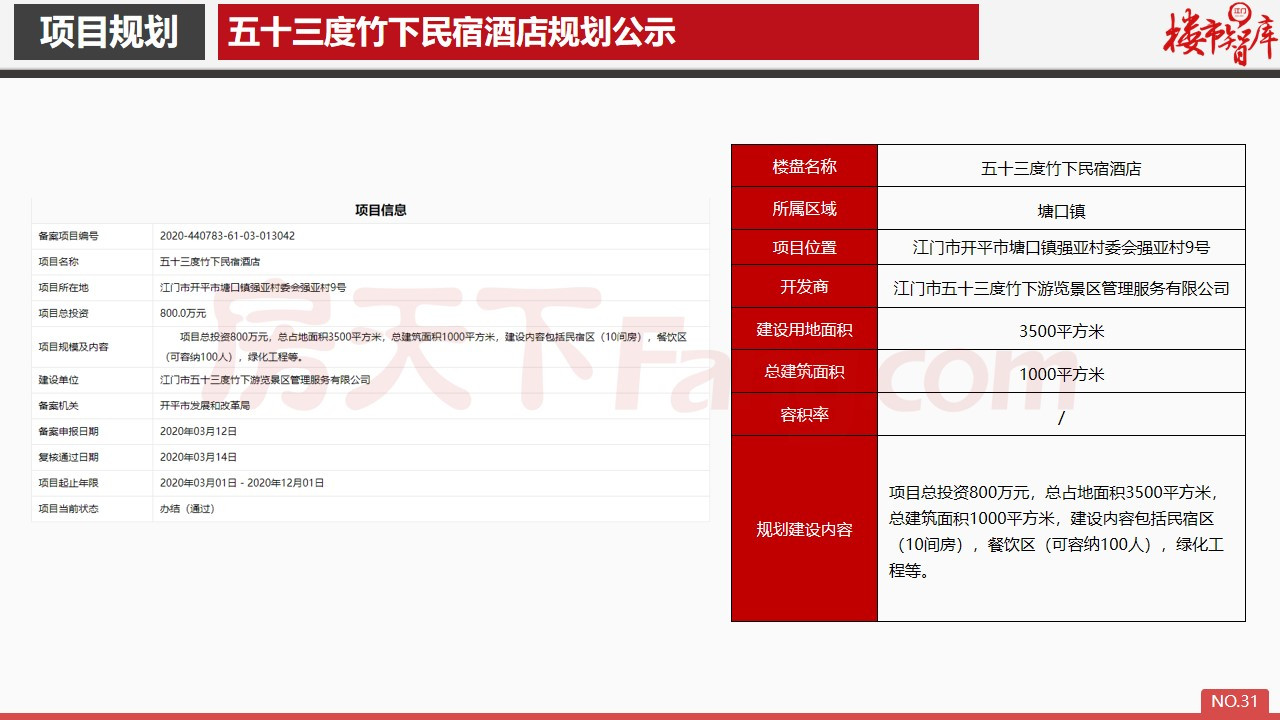The image size is (1280, 720).
Task: Click the 复核通过日期 row label
Action: tap(68, 457)
